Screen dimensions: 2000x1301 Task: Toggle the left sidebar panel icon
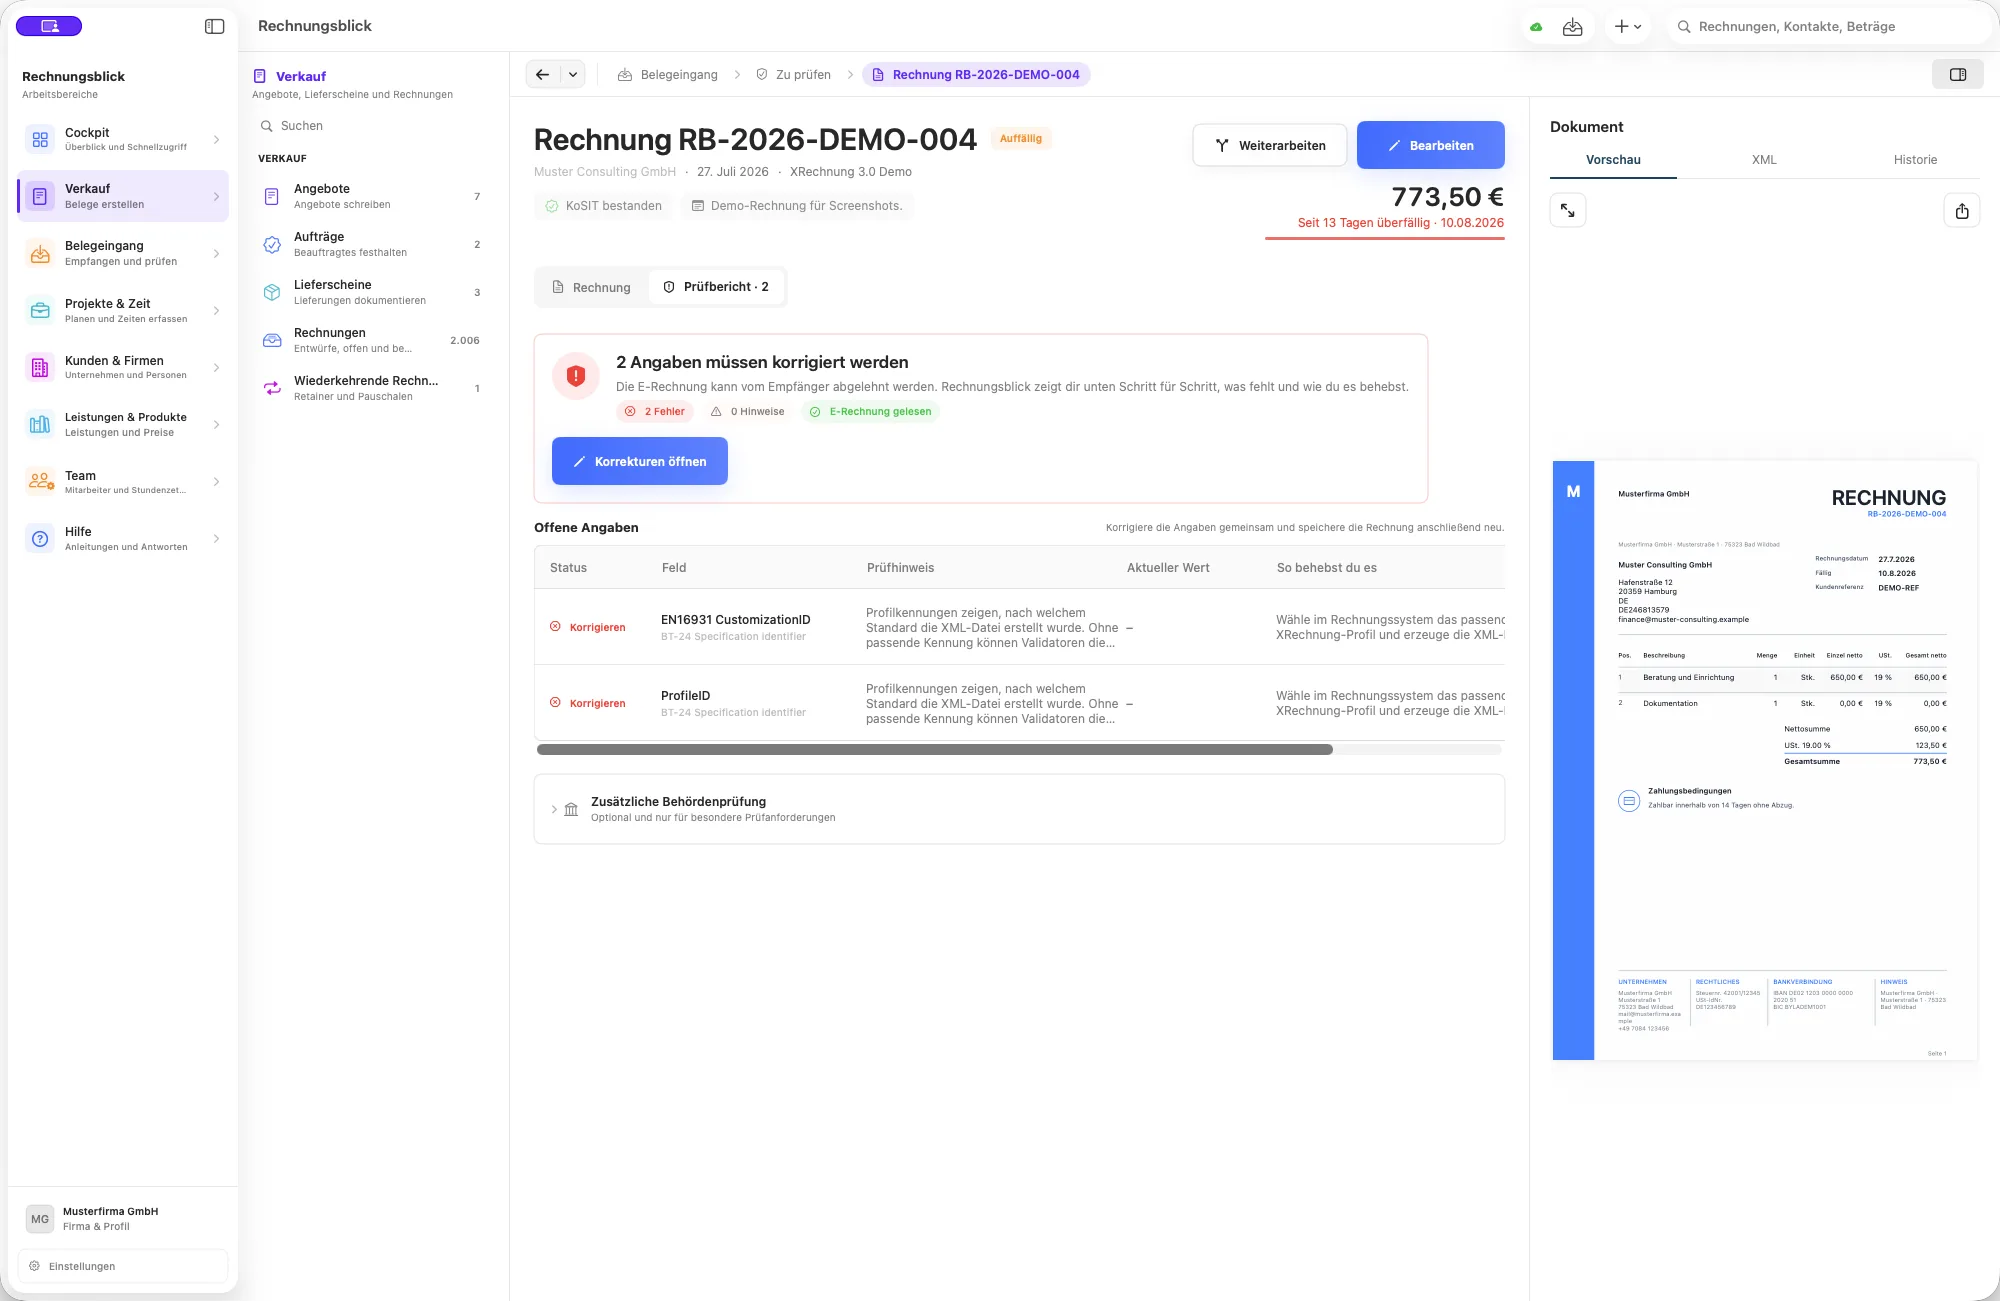(214, 27)
